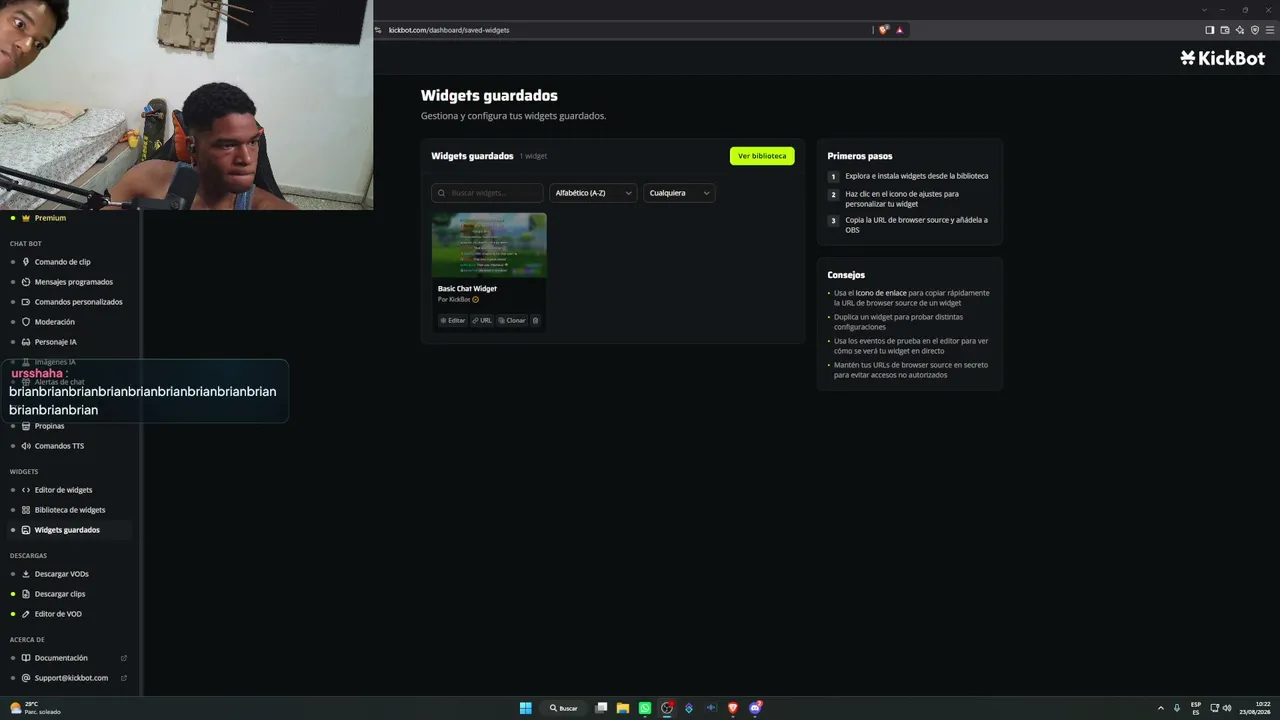
Task: Show hidden system tray icons
Action: (1161, 708)
